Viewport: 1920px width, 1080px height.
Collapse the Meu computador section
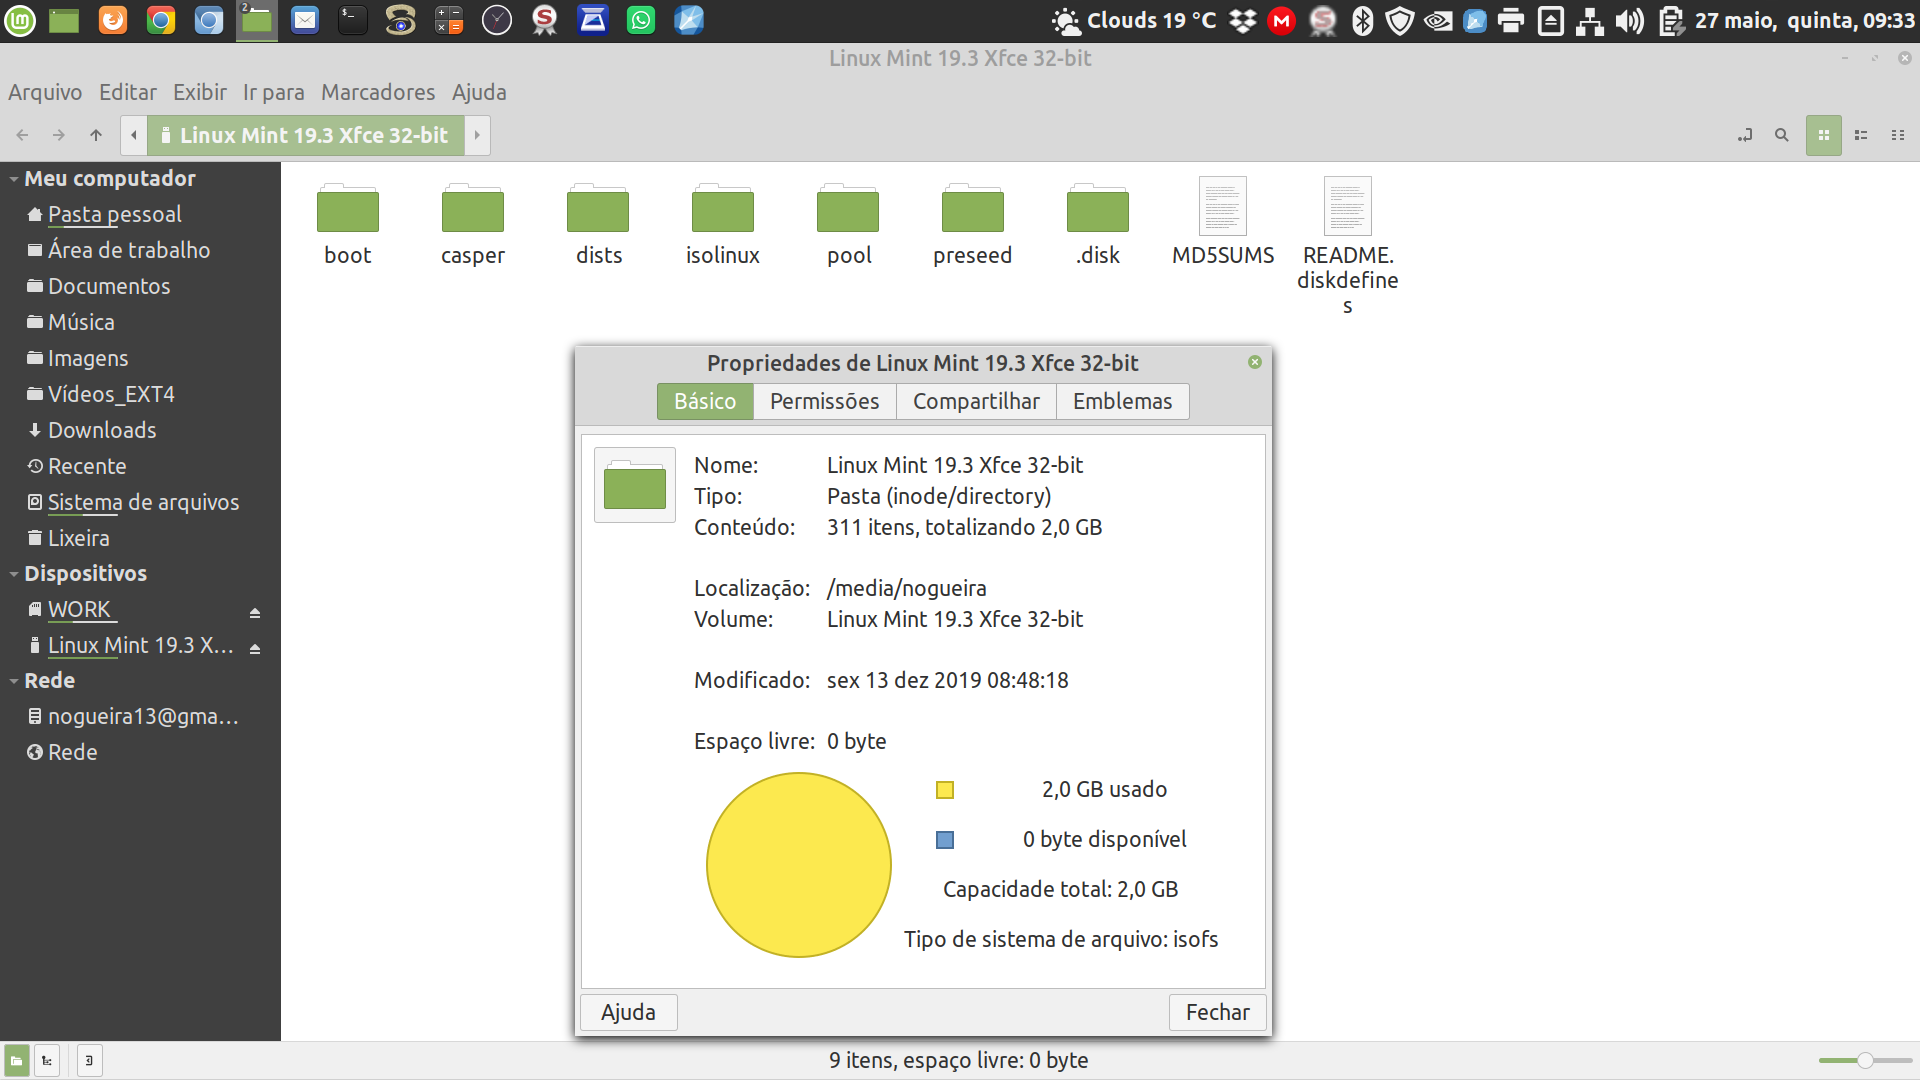14,179
